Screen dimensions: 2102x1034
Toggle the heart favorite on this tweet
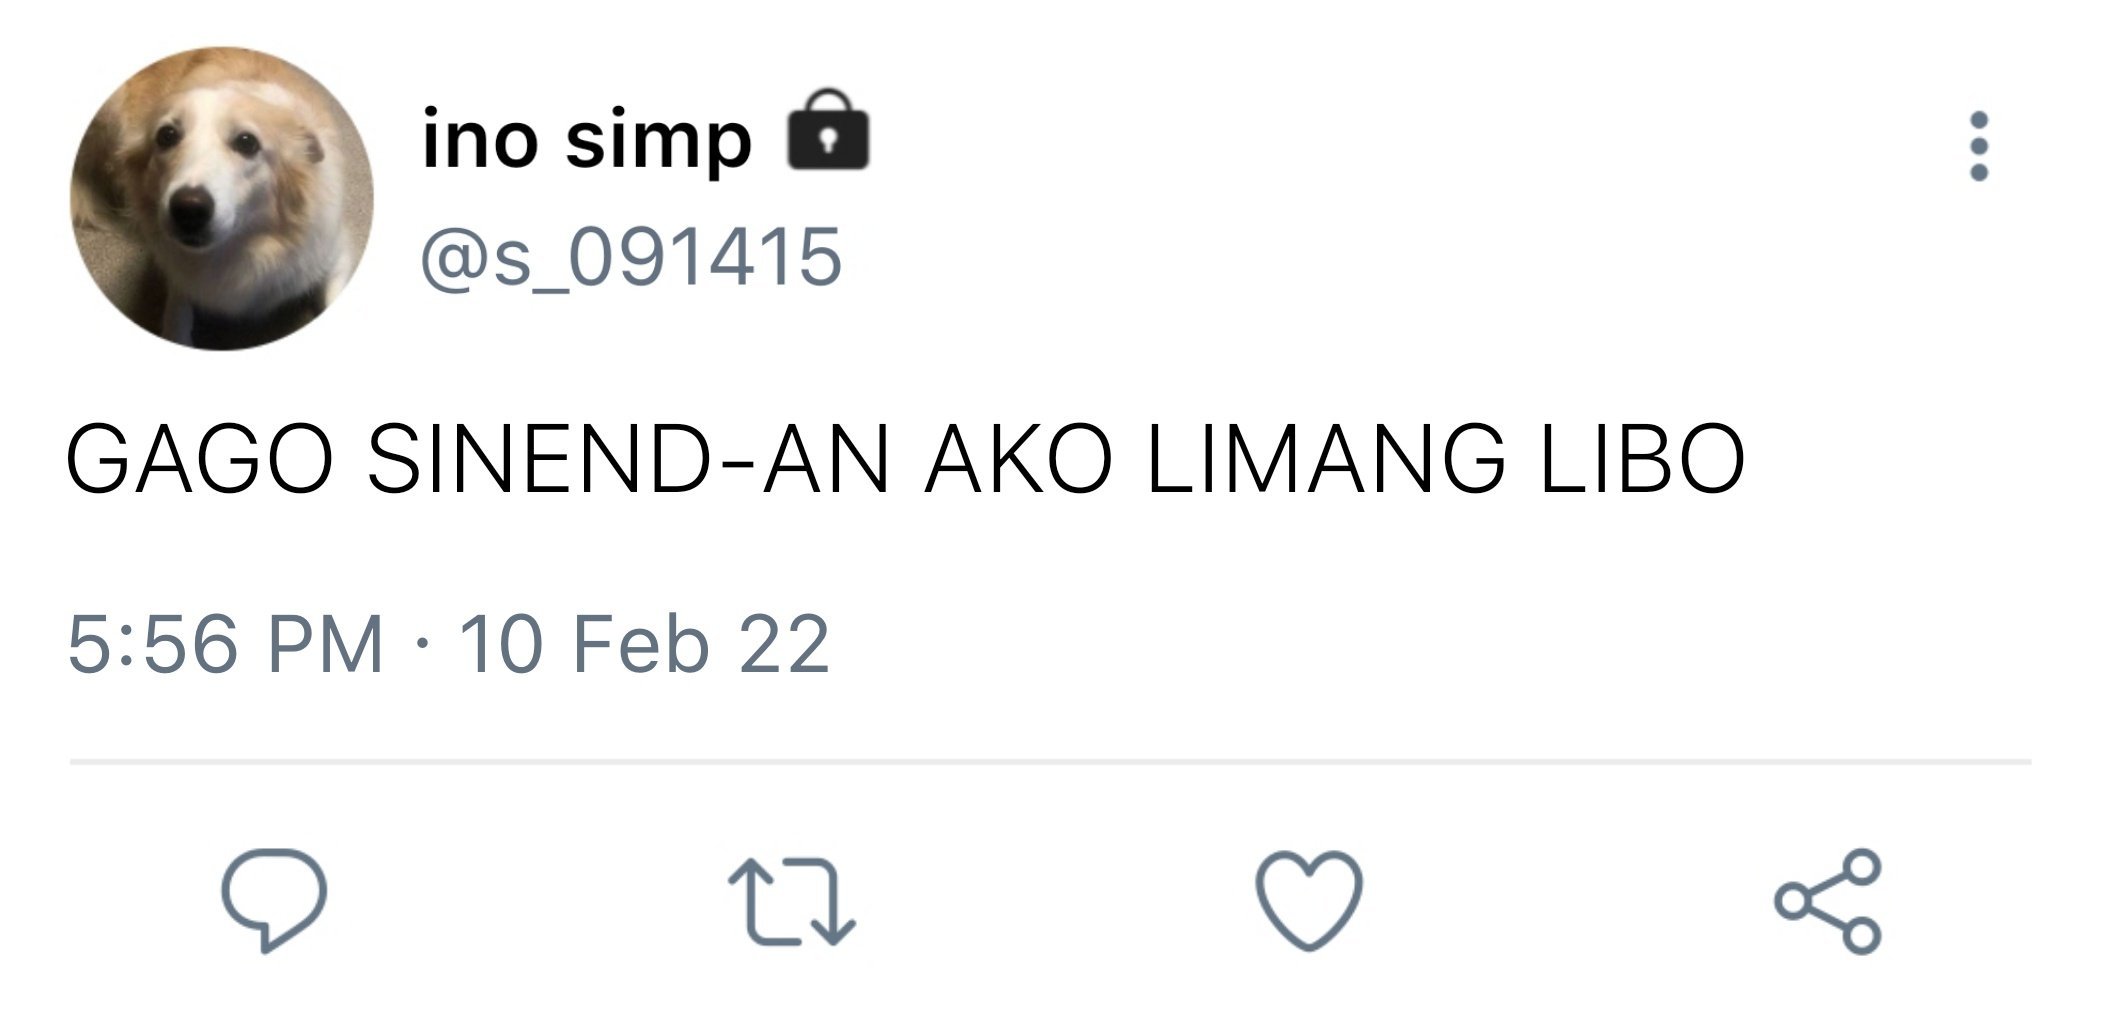click(x=1309, y=900)
